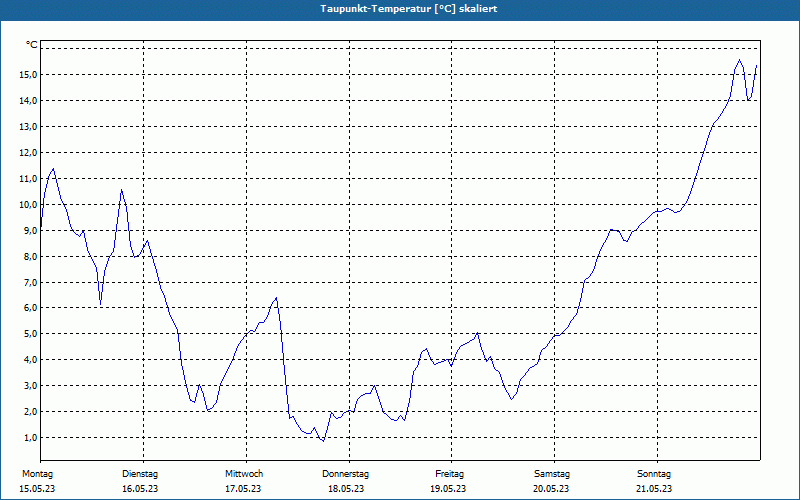The width and height of the screenshot is (800, 500).
Task: Click the date 18.05.23
Action: tap(346, 489)
